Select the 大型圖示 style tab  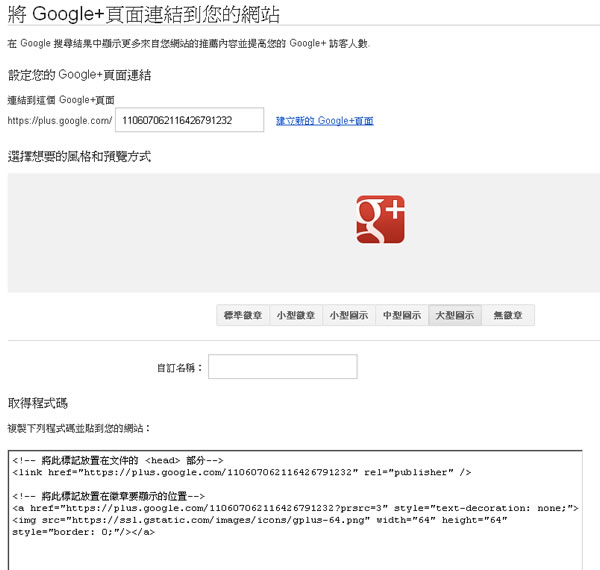coord(455,315)
